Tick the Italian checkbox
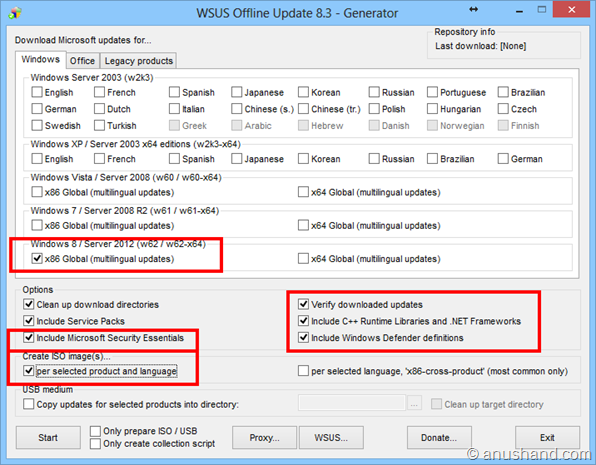 tap(174, 109)
